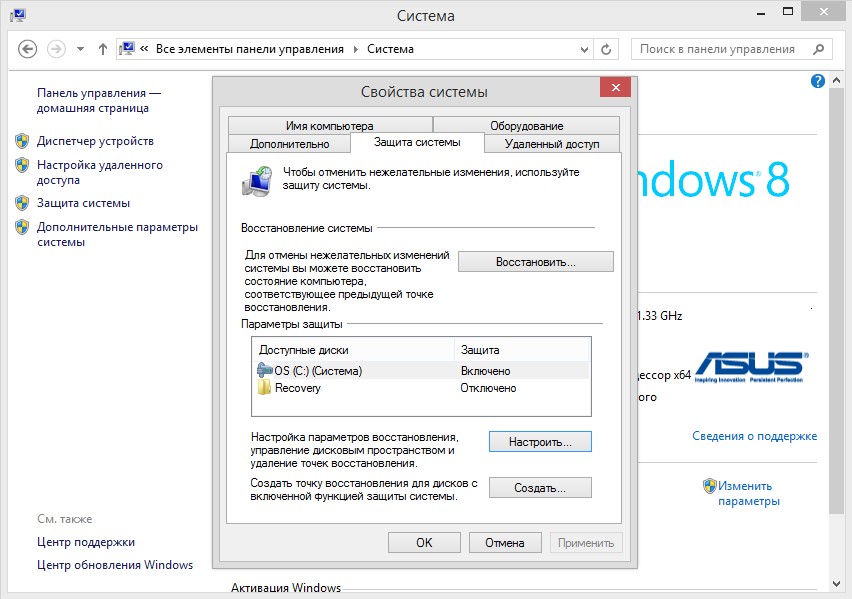
Task: Click main window scrollbar down arrow
Action: click(836, 584)
